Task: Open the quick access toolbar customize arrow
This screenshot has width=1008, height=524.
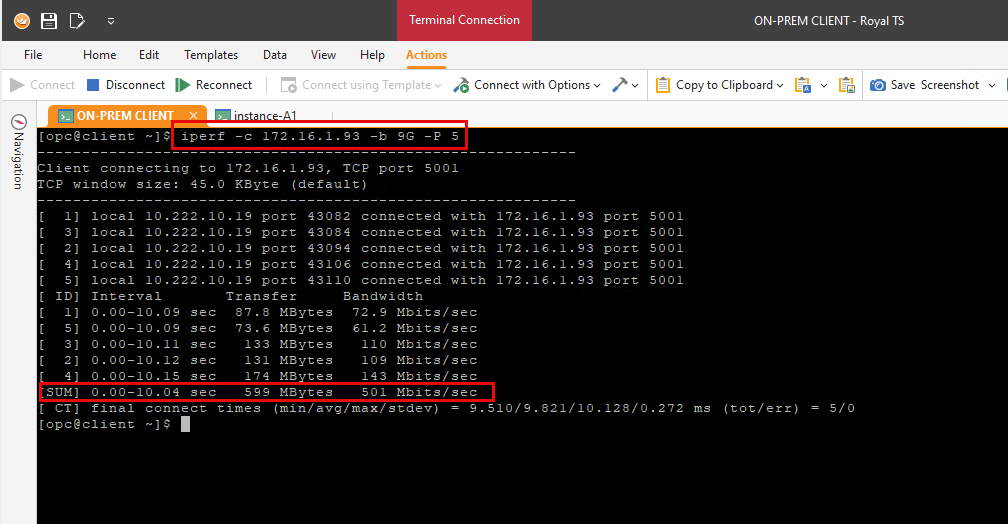Action: [110, 20]
